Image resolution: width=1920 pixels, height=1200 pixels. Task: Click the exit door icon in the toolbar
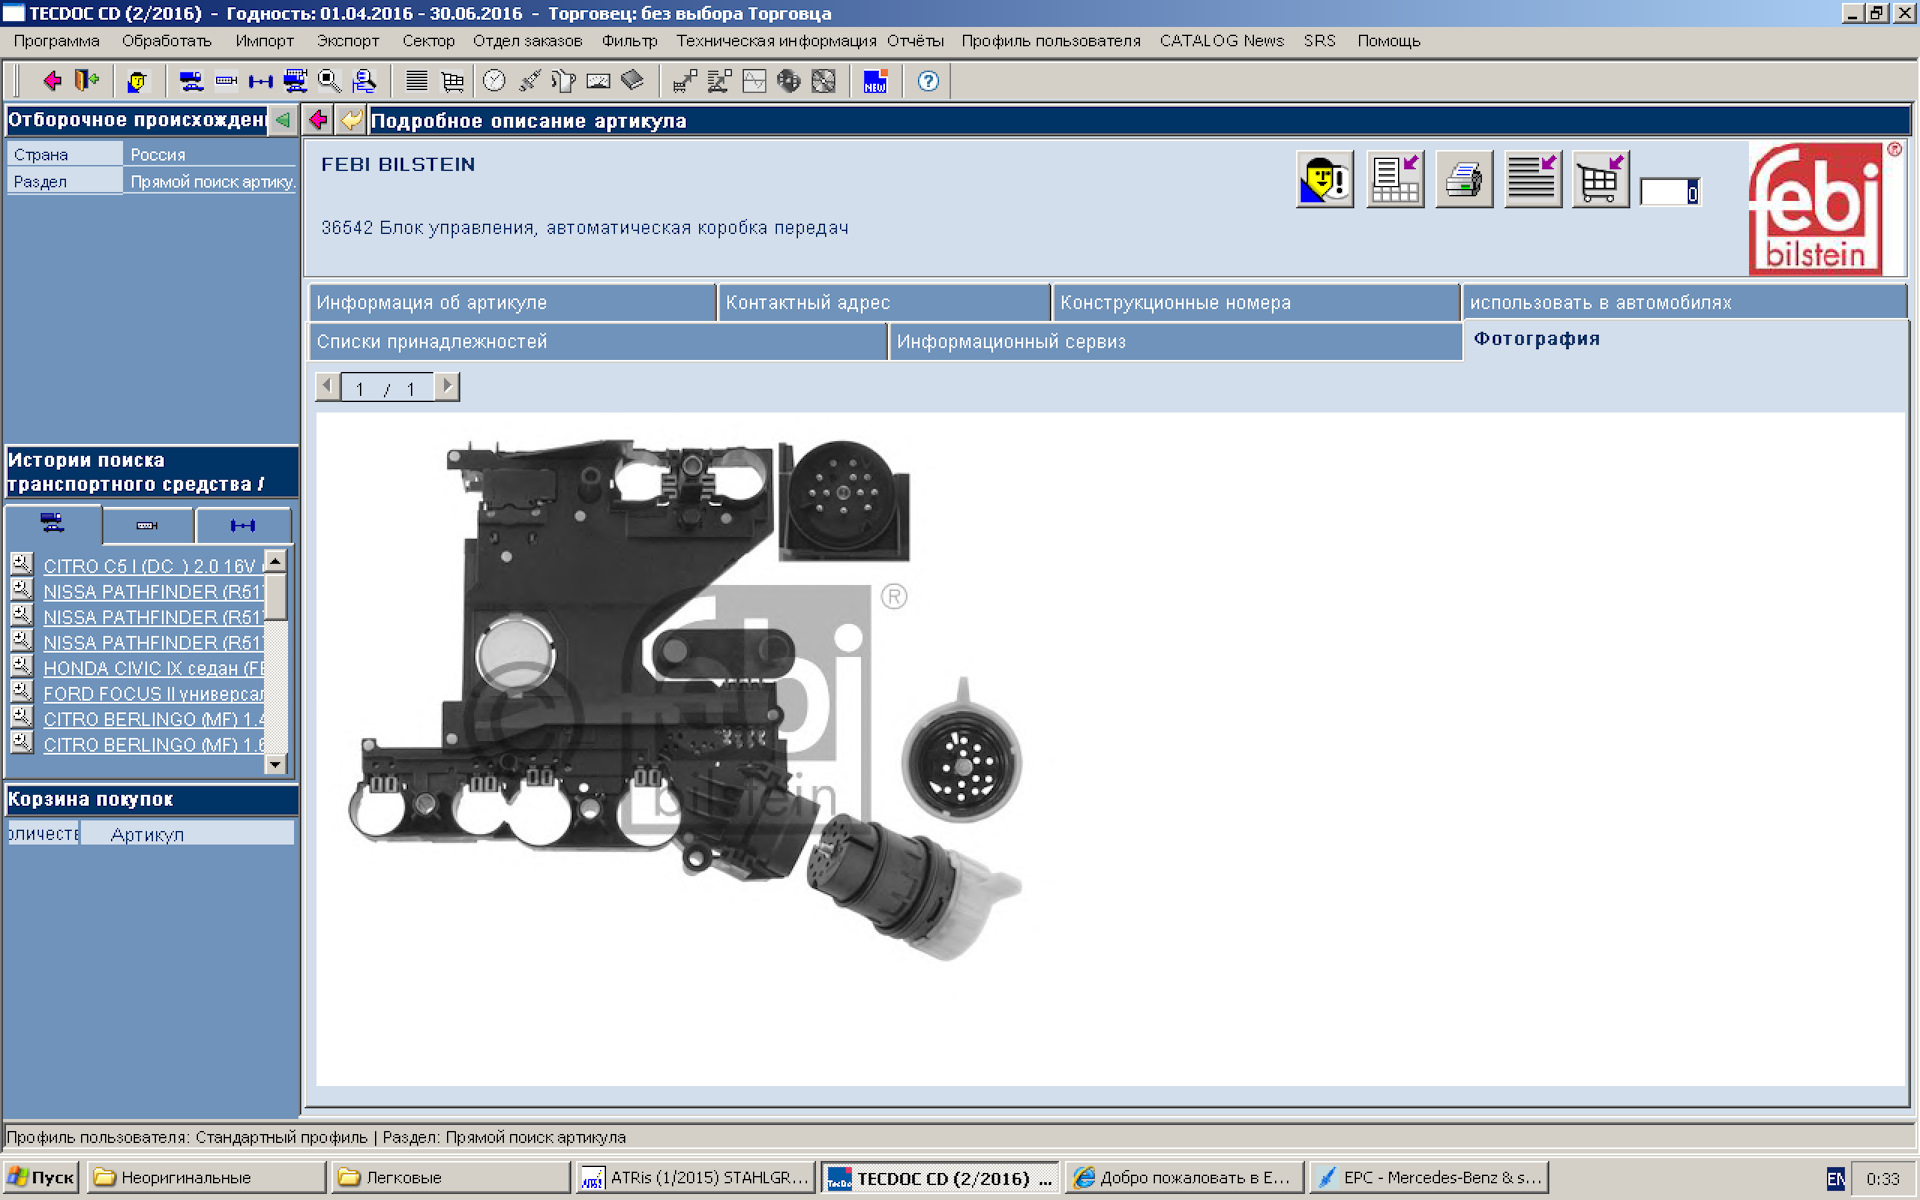click(x=87, y=81)
